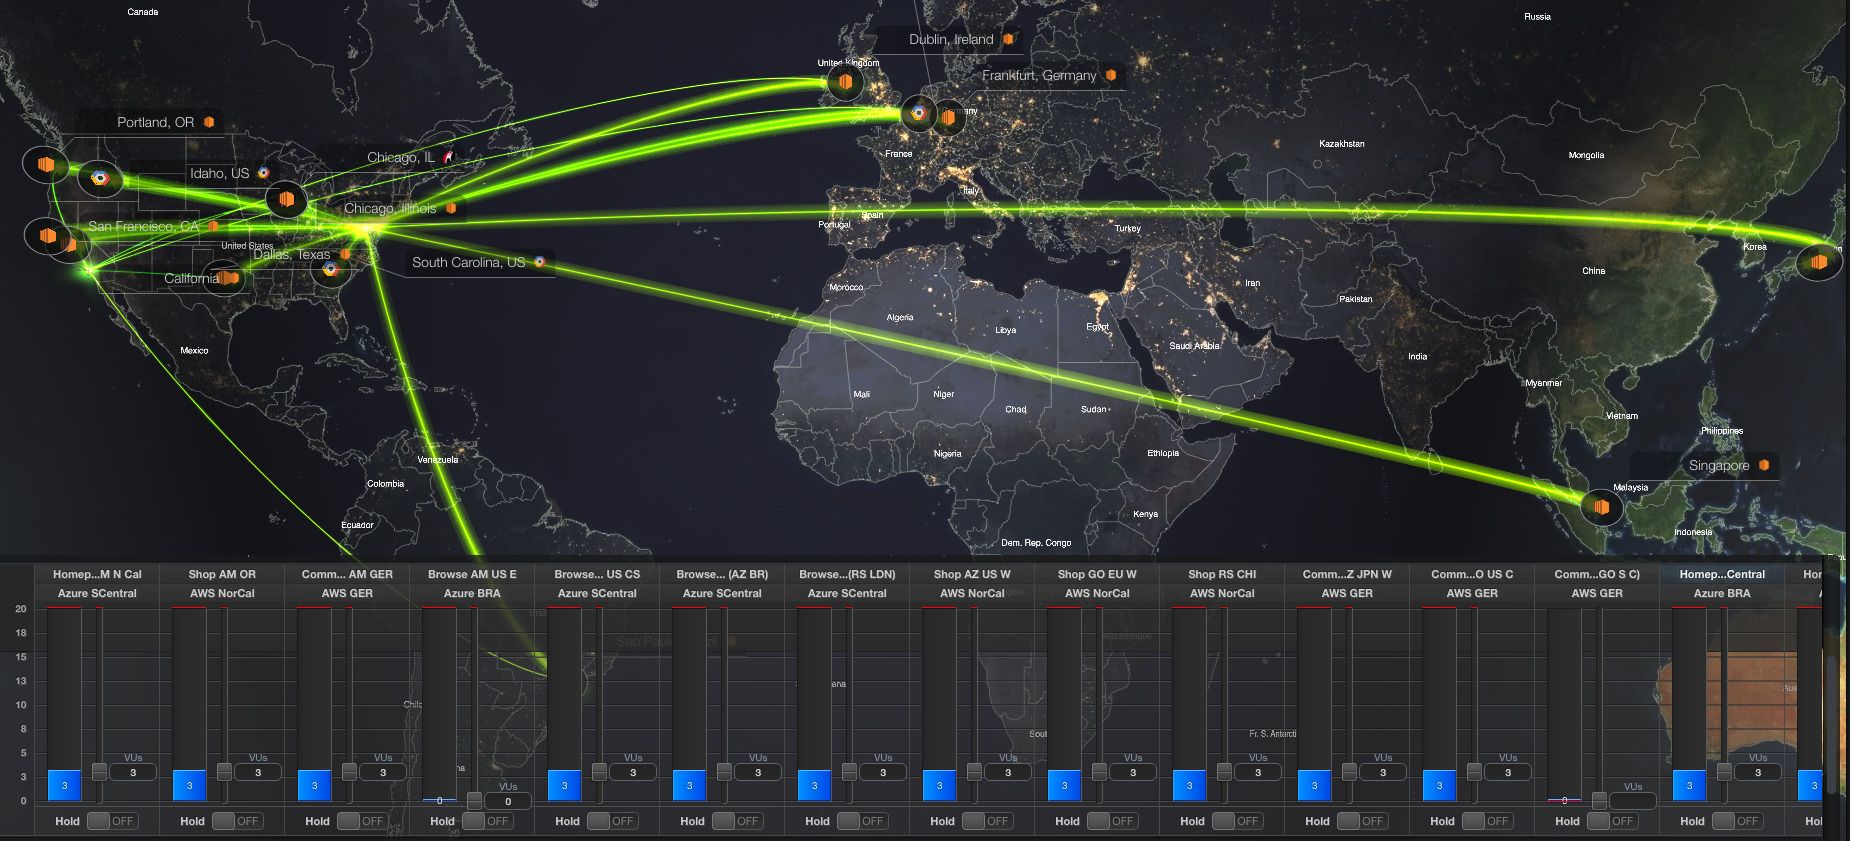
Task: Click the Homep...M N Cal channel header
Action: coord(97,574)
